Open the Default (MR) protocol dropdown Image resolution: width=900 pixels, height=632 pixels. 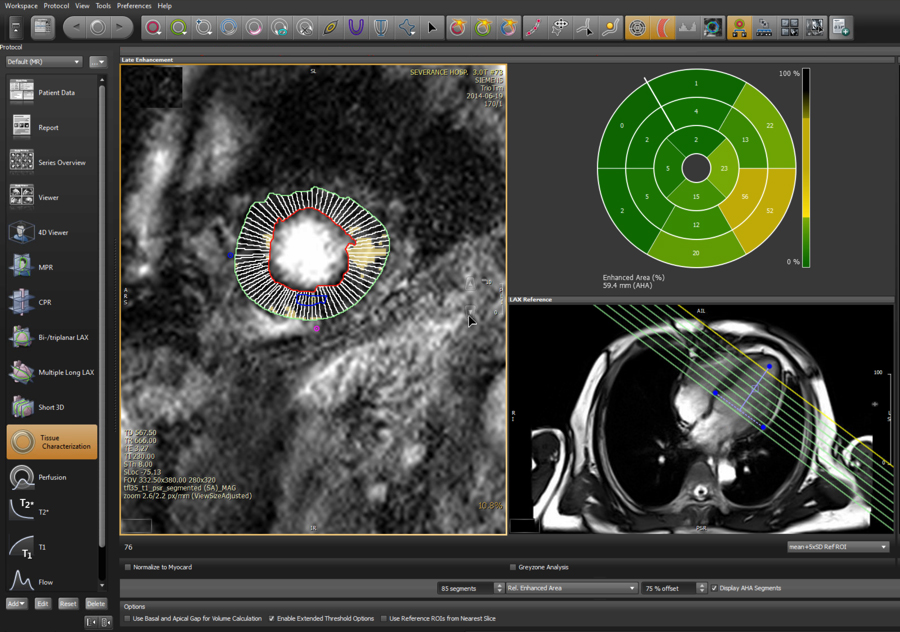pos(44,62)
